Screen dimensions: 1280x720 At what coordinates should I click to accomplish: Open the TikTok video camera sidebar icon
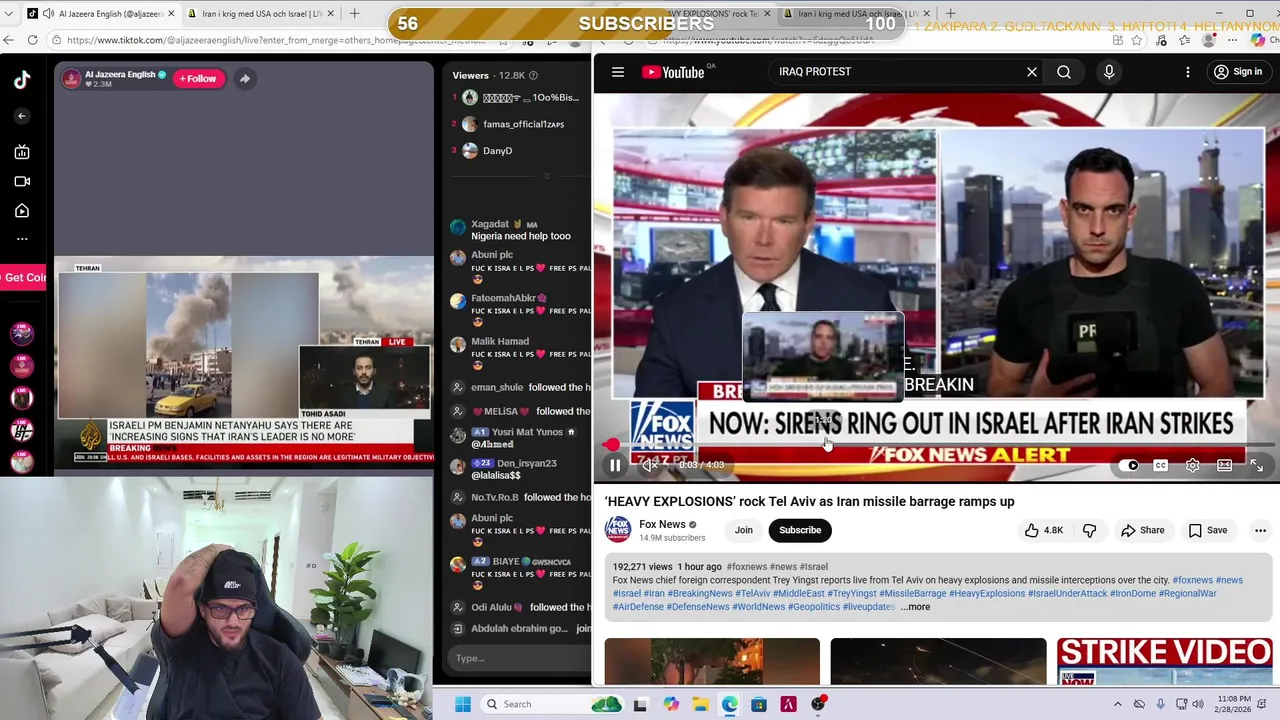coord(22,181)
